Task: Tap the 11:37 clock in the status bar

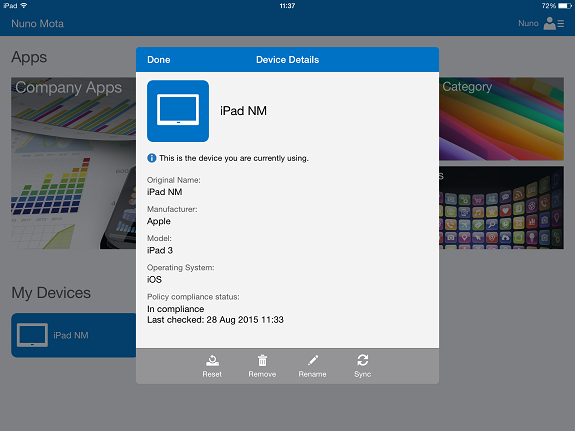Action: tap(287, 6)
